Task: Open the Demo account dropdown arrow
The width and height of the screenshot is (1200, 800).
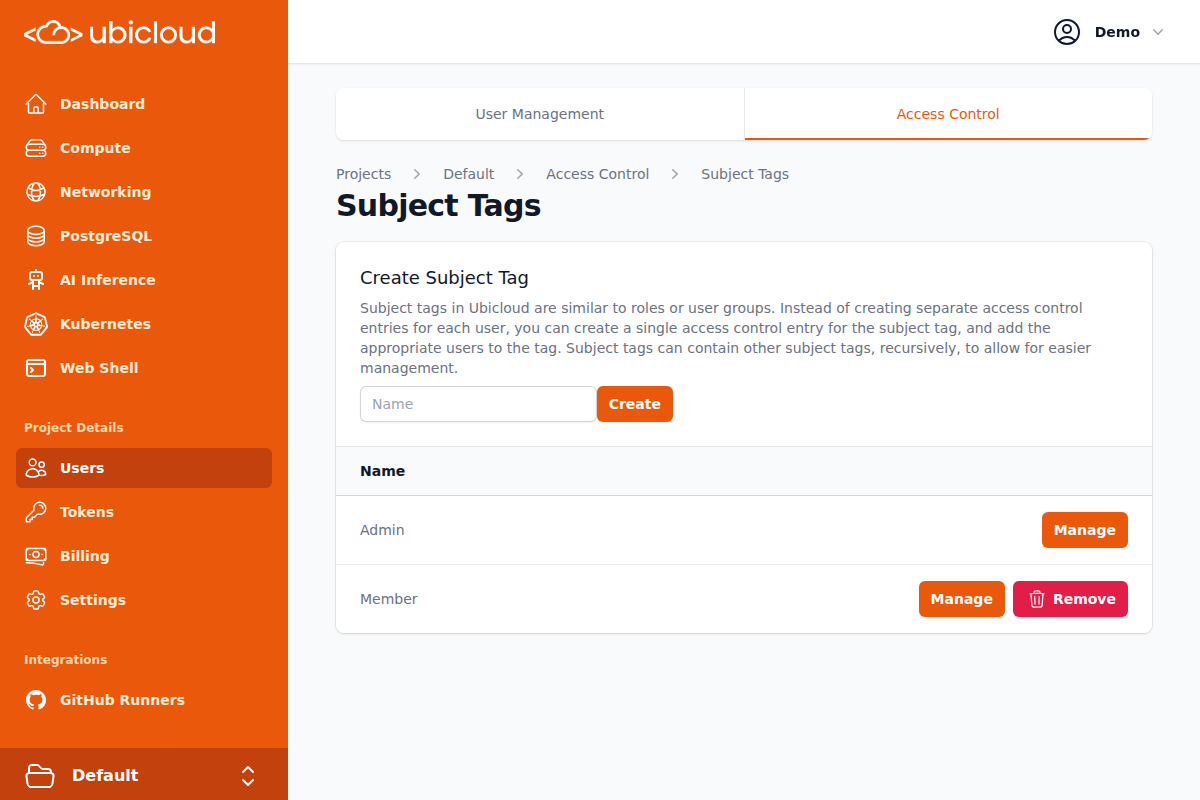Action: tap(1158, 32)
